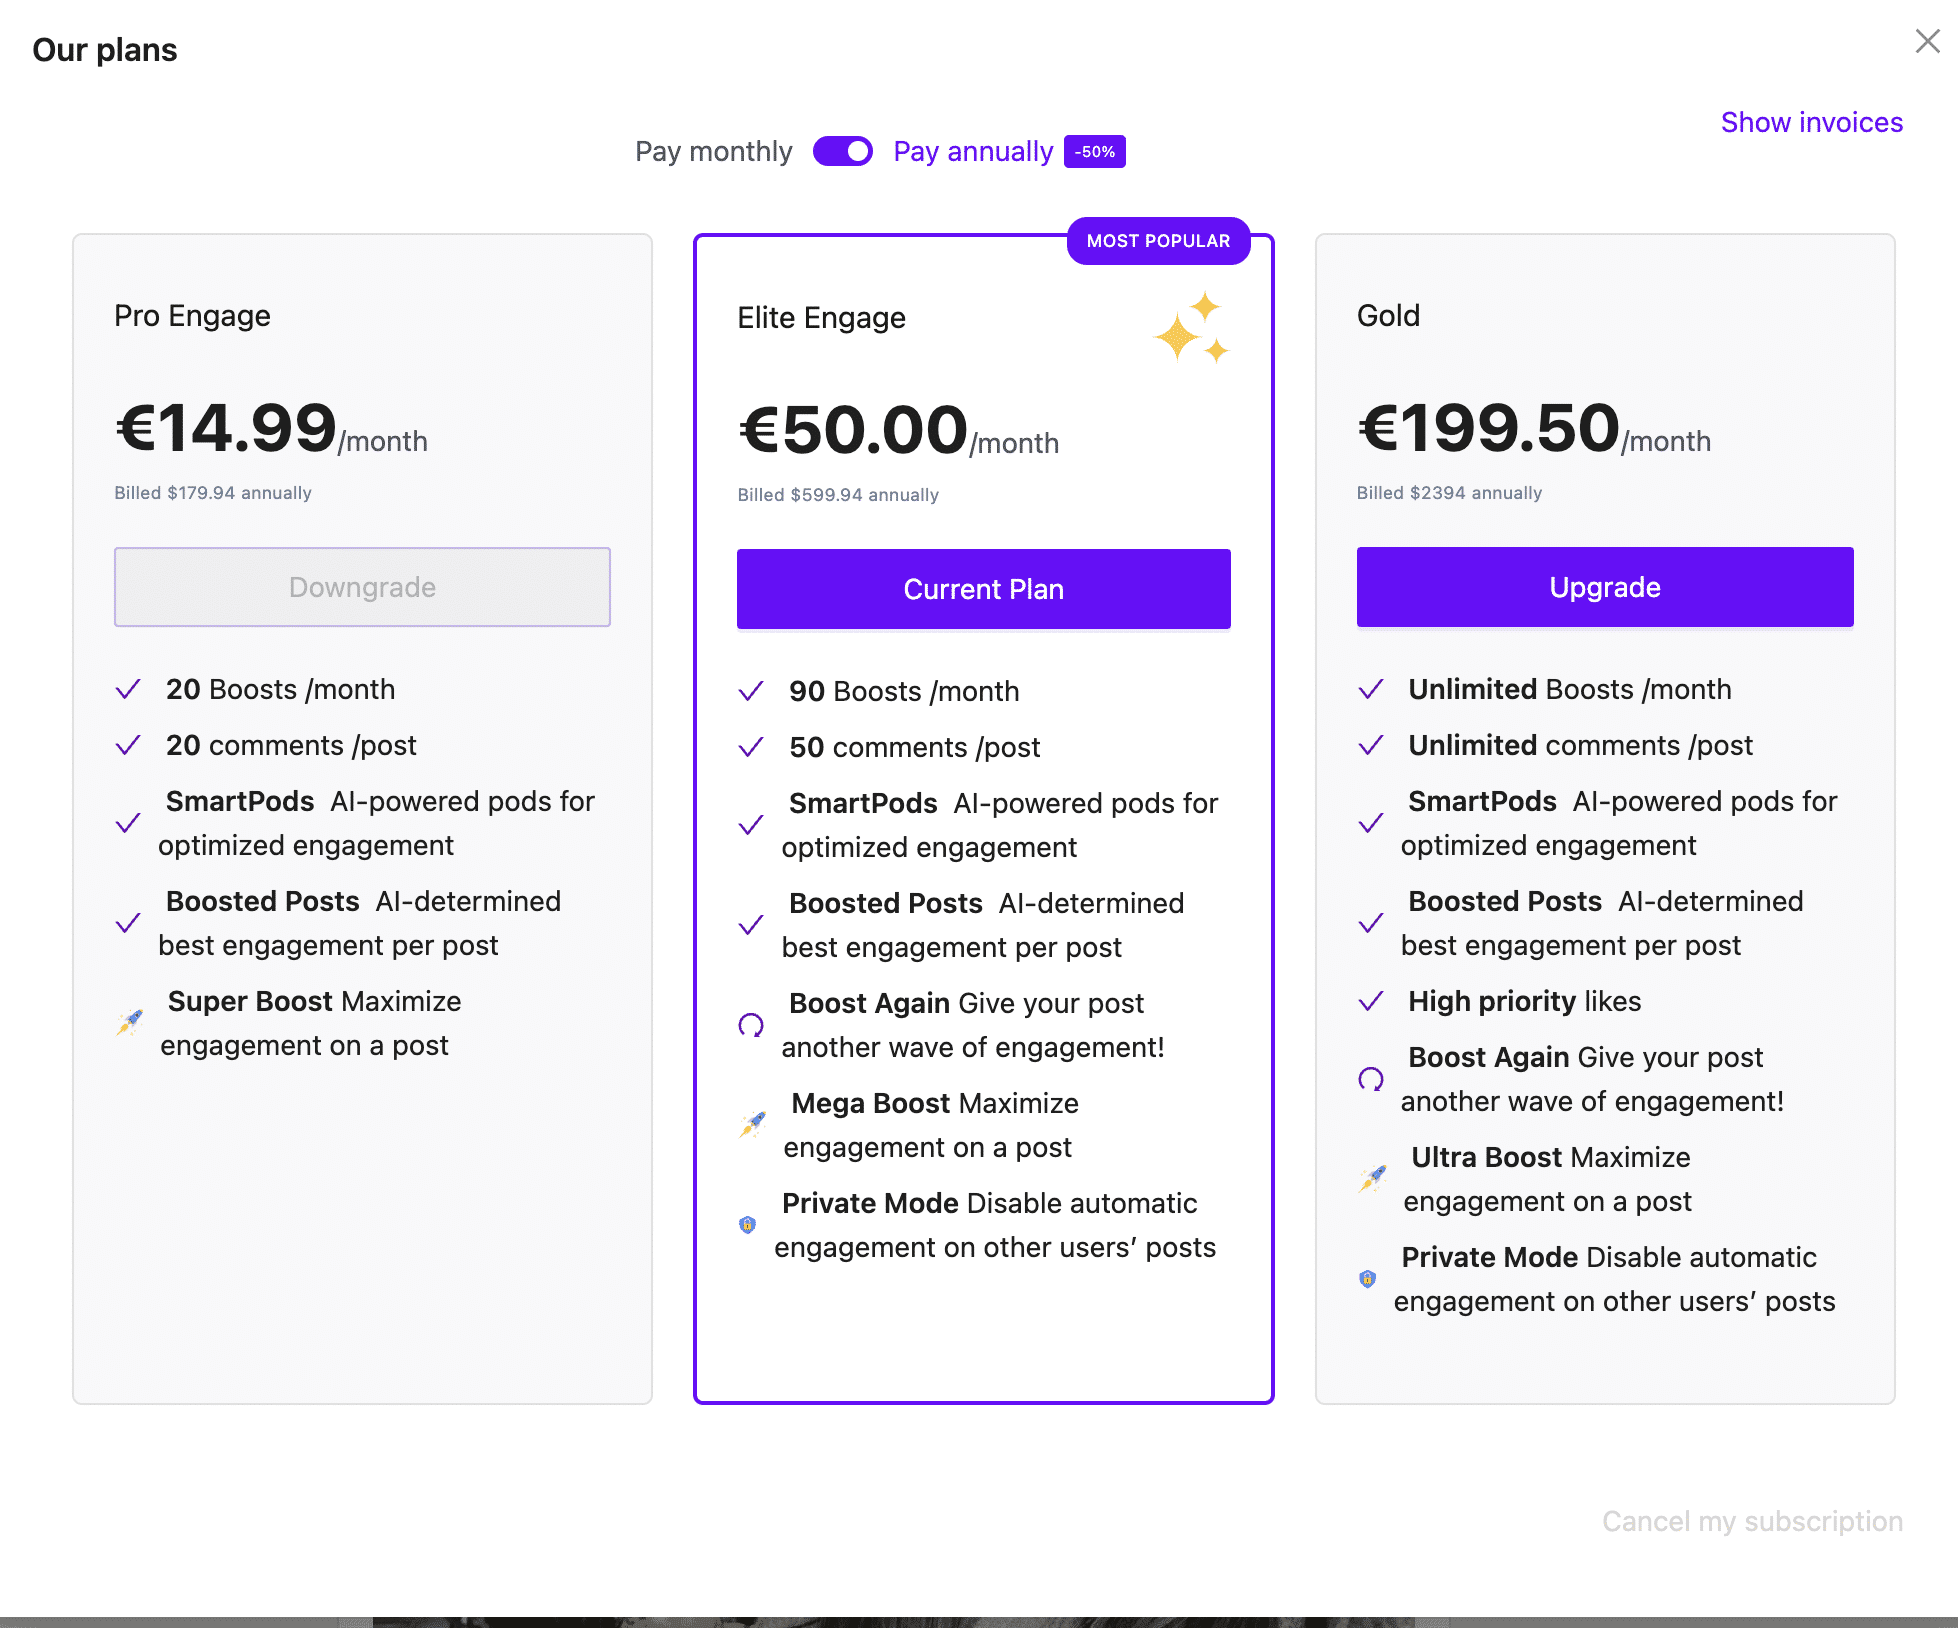
Task: Upgrade to the Gold plan
Action: click(x=1604, y=587)
